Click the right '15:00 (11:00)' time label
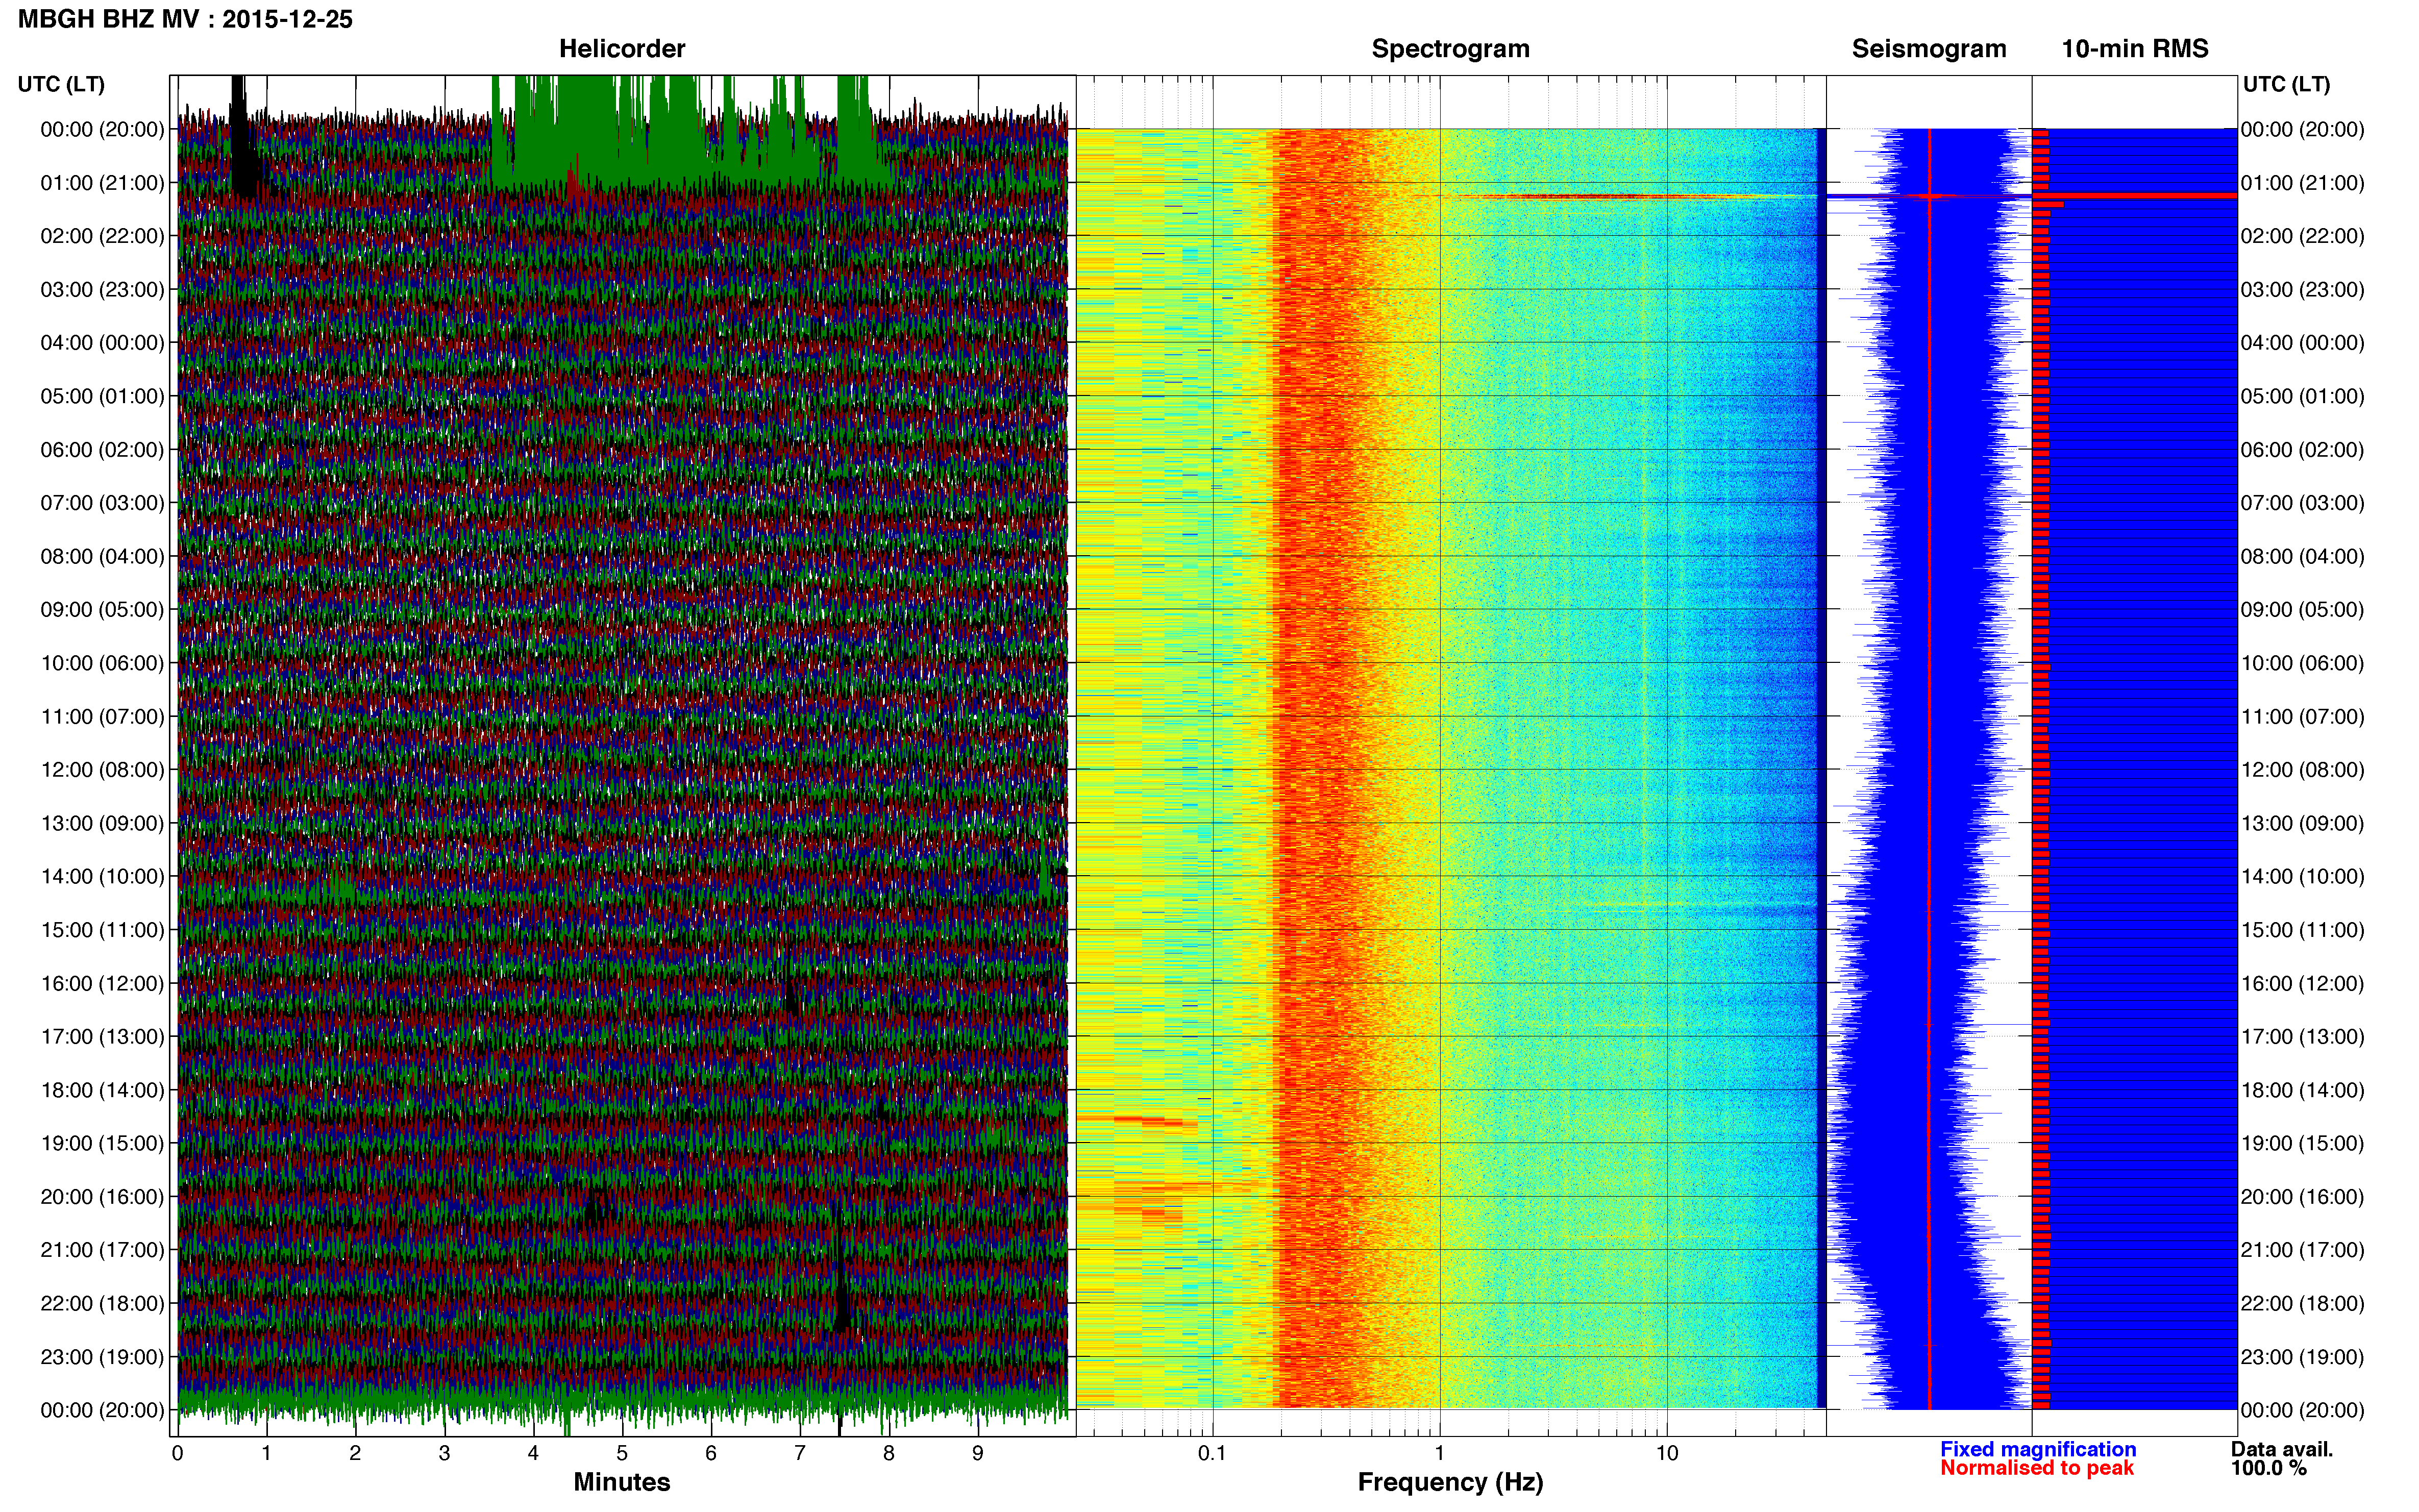Screen dimensions: 2419x1512 pyautogui.click(x=2303, y=930)
